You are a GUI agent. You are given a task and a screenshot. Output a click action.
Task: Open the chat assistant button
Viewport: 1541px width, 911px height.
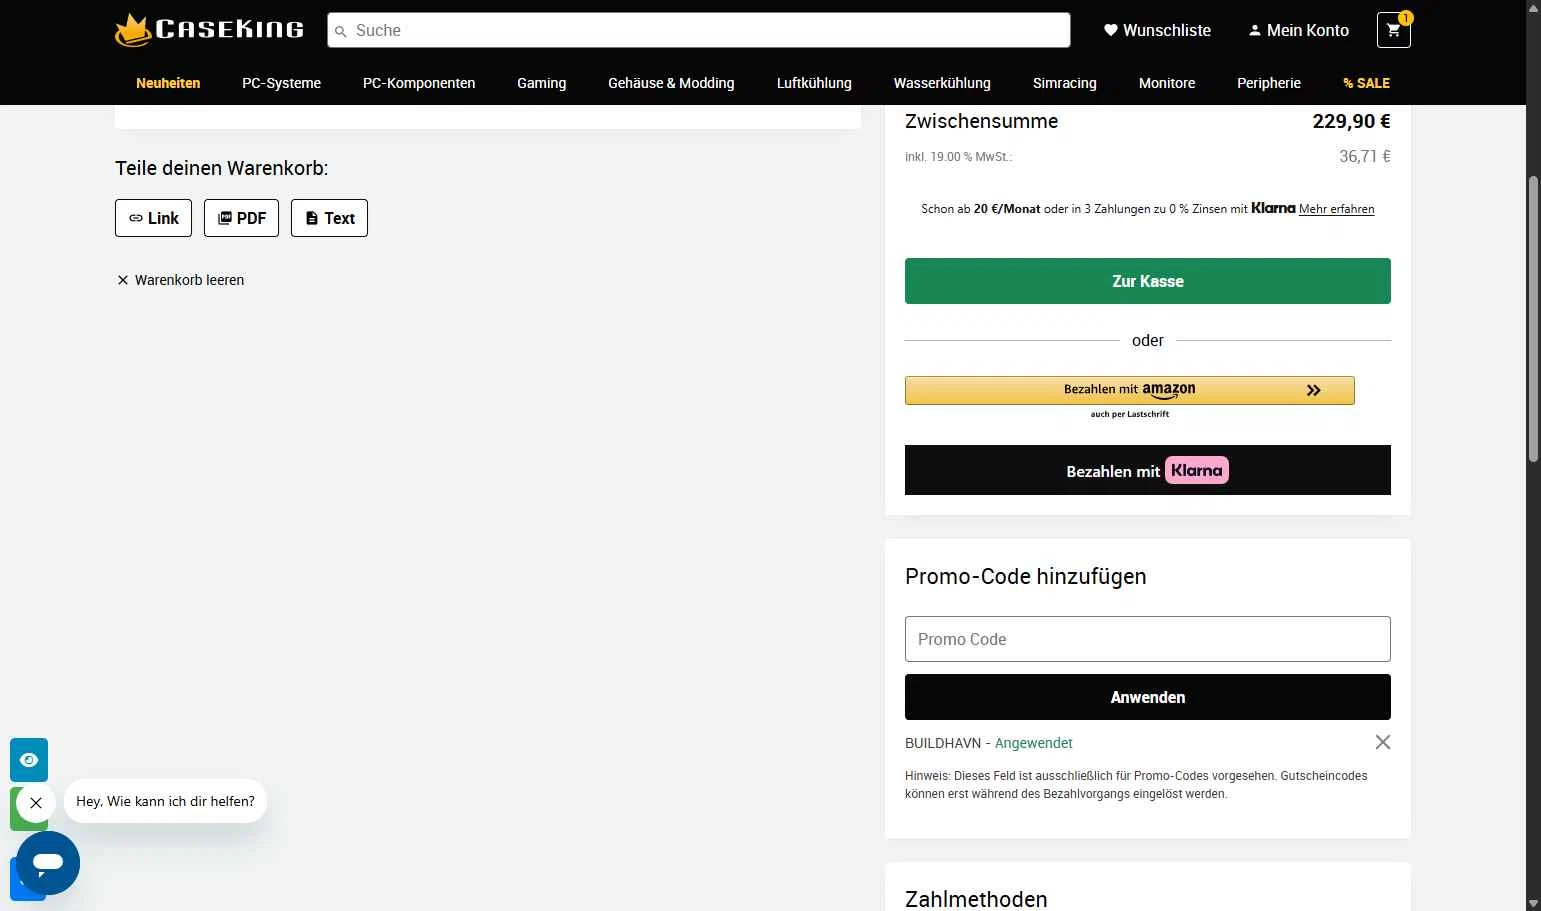click(x=48, y=863)
